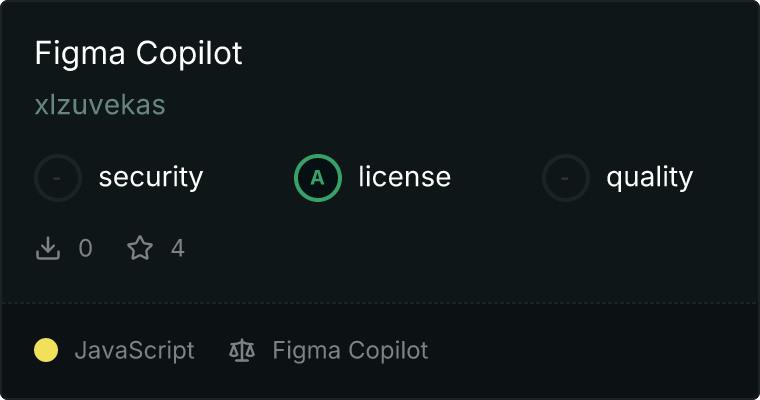Open the Figma Copilot card title
Image resolution: width=760 pixels, height=400 pixels.
(138, 54)
